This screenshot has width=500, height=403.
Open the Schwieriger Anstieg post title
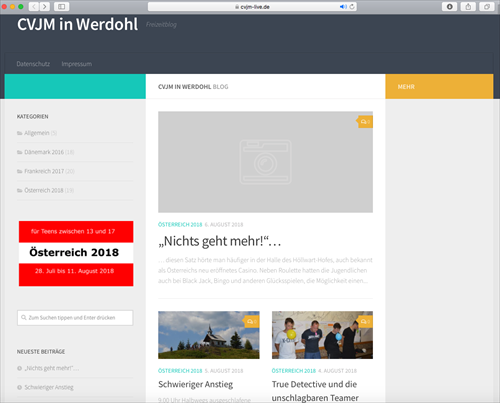pyautogui.click(x=195, y=384)
